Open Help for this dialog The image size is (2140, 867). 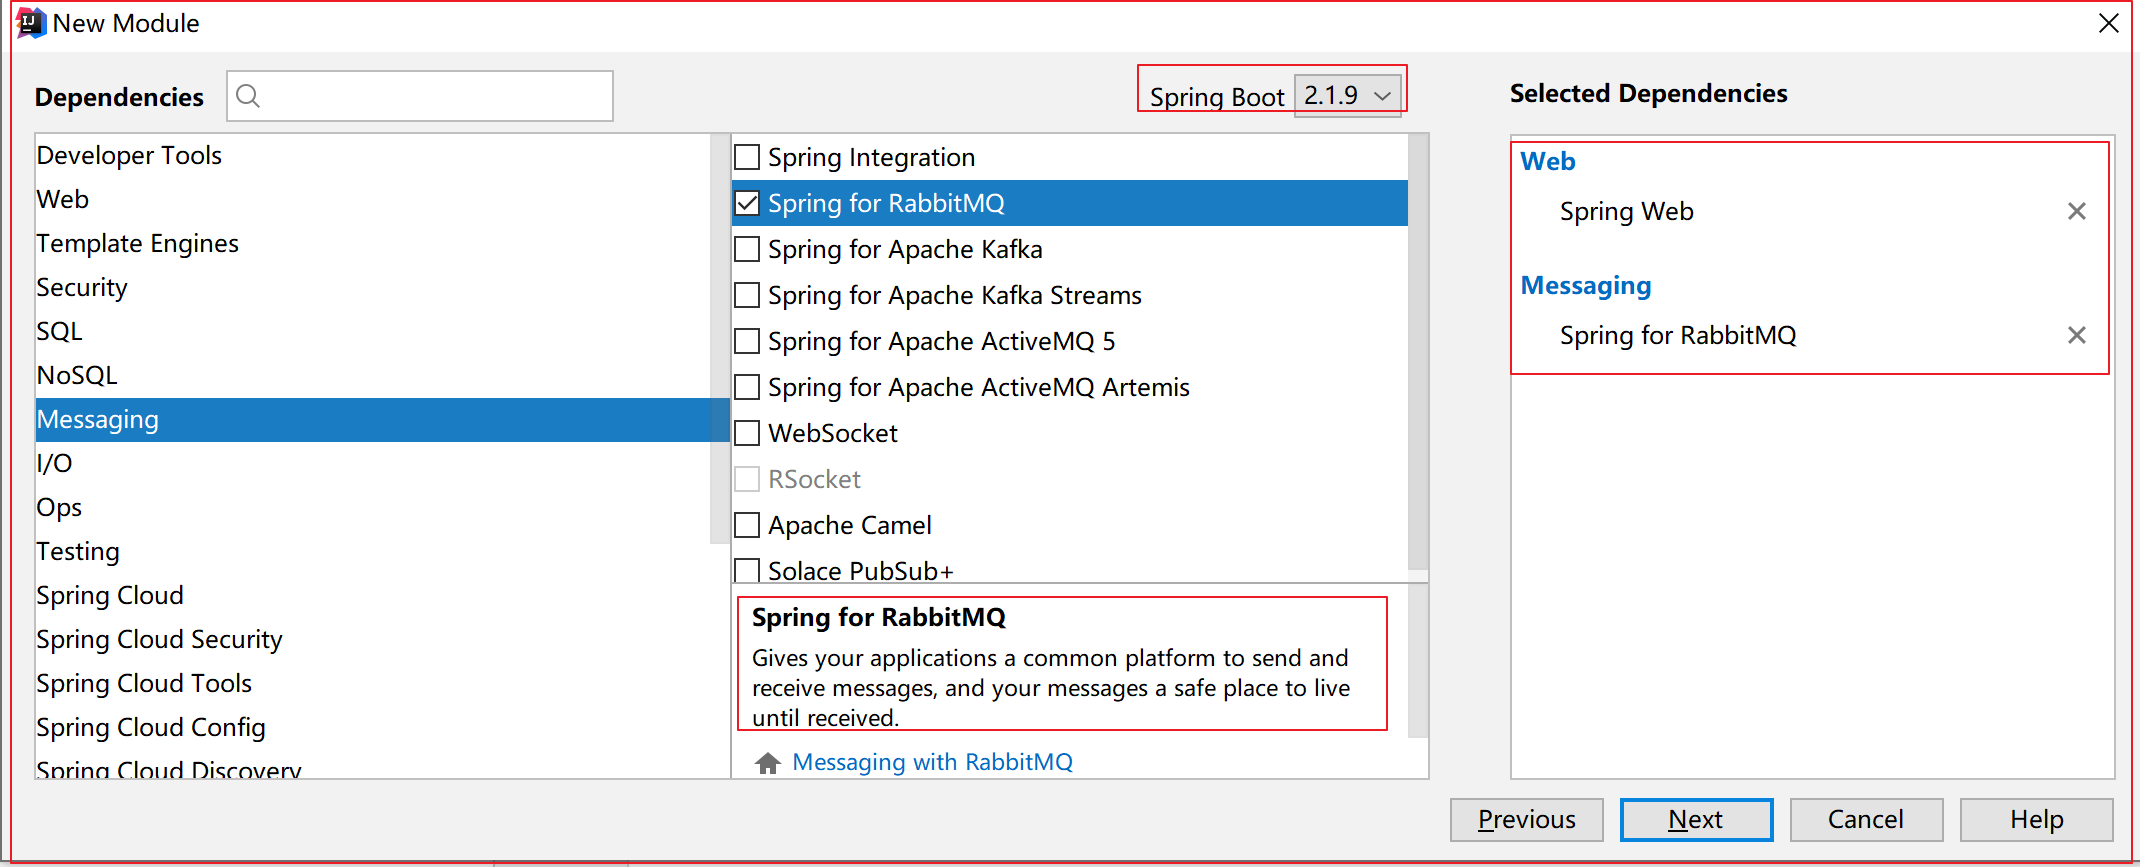(x=2036, y=820)
